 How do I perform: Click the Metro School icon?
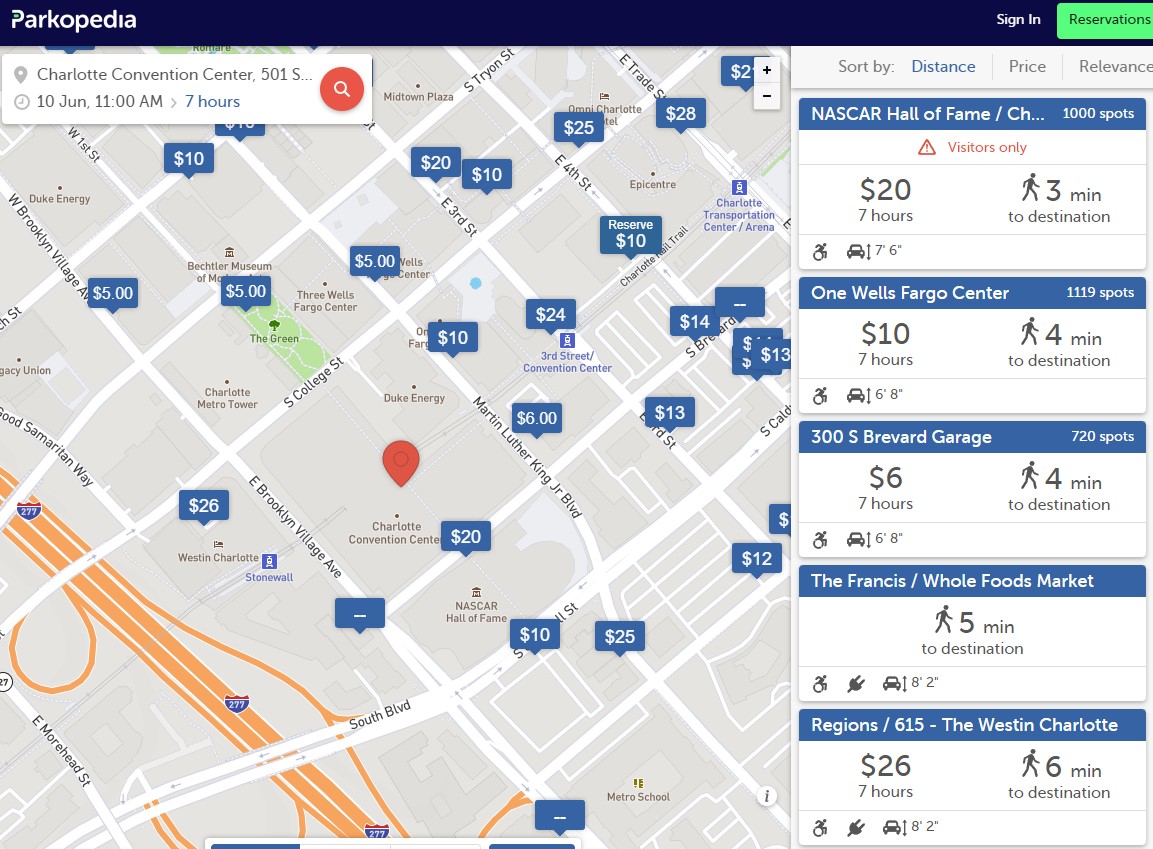tap(638, 783)
